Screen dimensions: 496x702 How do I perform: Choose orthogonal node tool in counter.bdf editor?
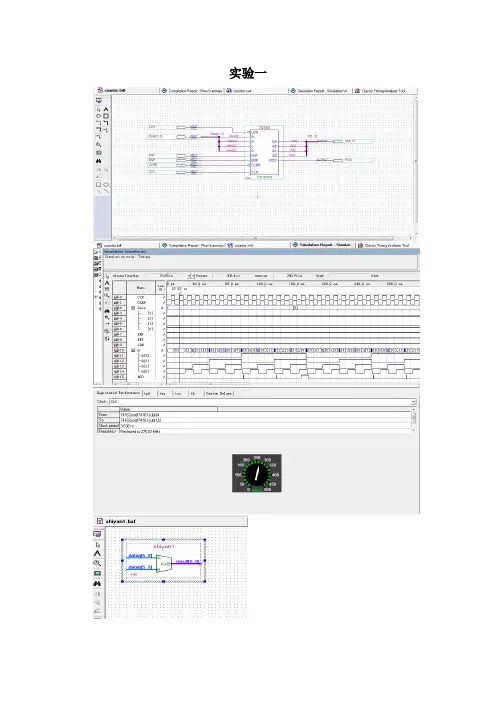click(x=99, y=123)
